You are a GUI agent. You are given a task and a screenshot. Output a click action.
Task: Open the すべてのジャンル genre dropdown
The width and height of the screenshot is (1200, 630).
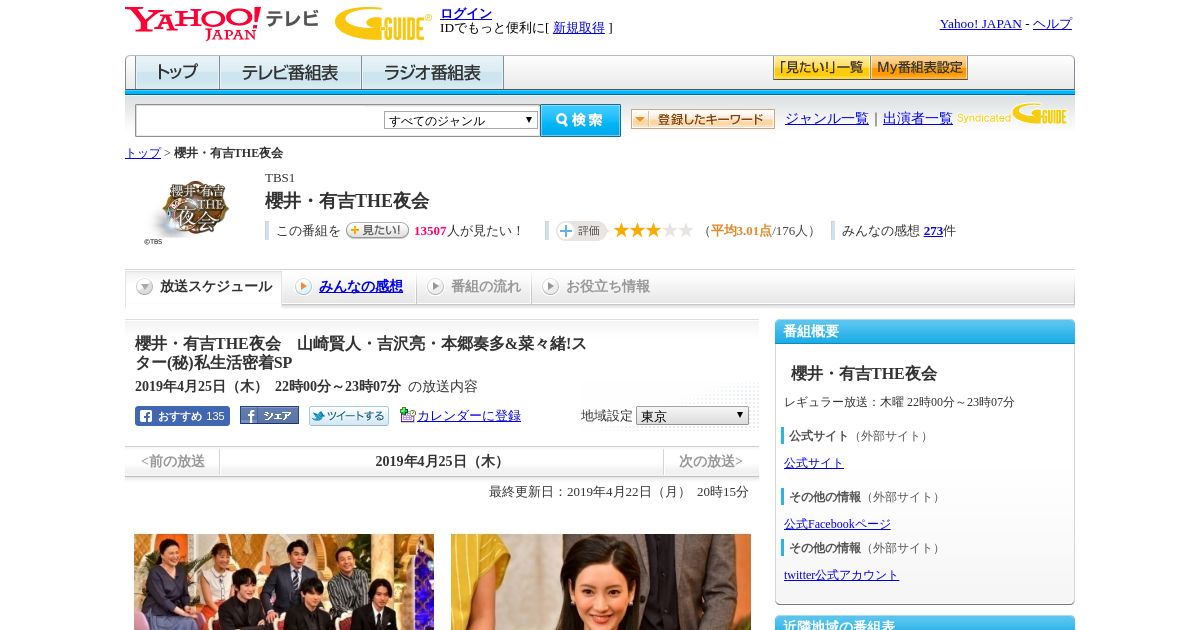[461, 120]
